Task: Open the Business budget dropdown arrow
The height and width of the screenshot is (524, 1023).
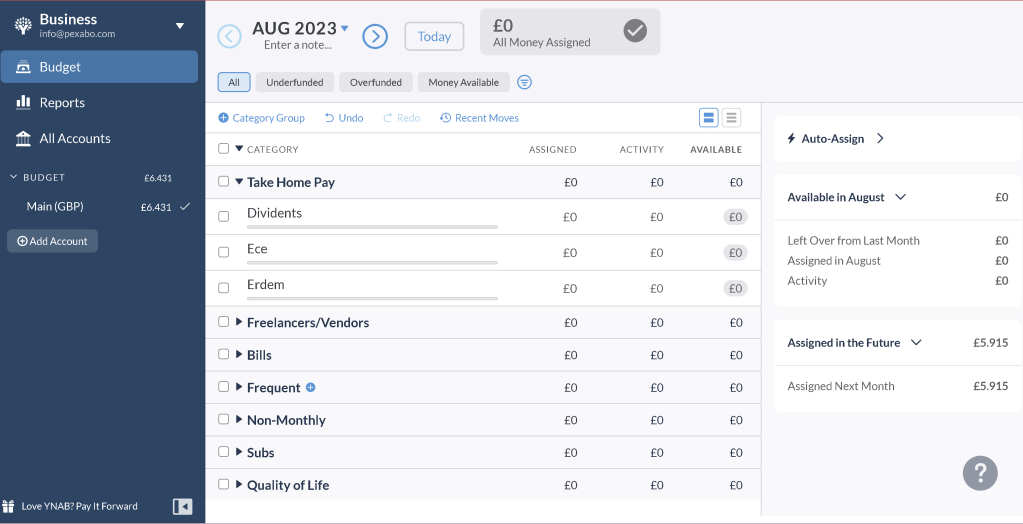Action: tap(180, 26)
